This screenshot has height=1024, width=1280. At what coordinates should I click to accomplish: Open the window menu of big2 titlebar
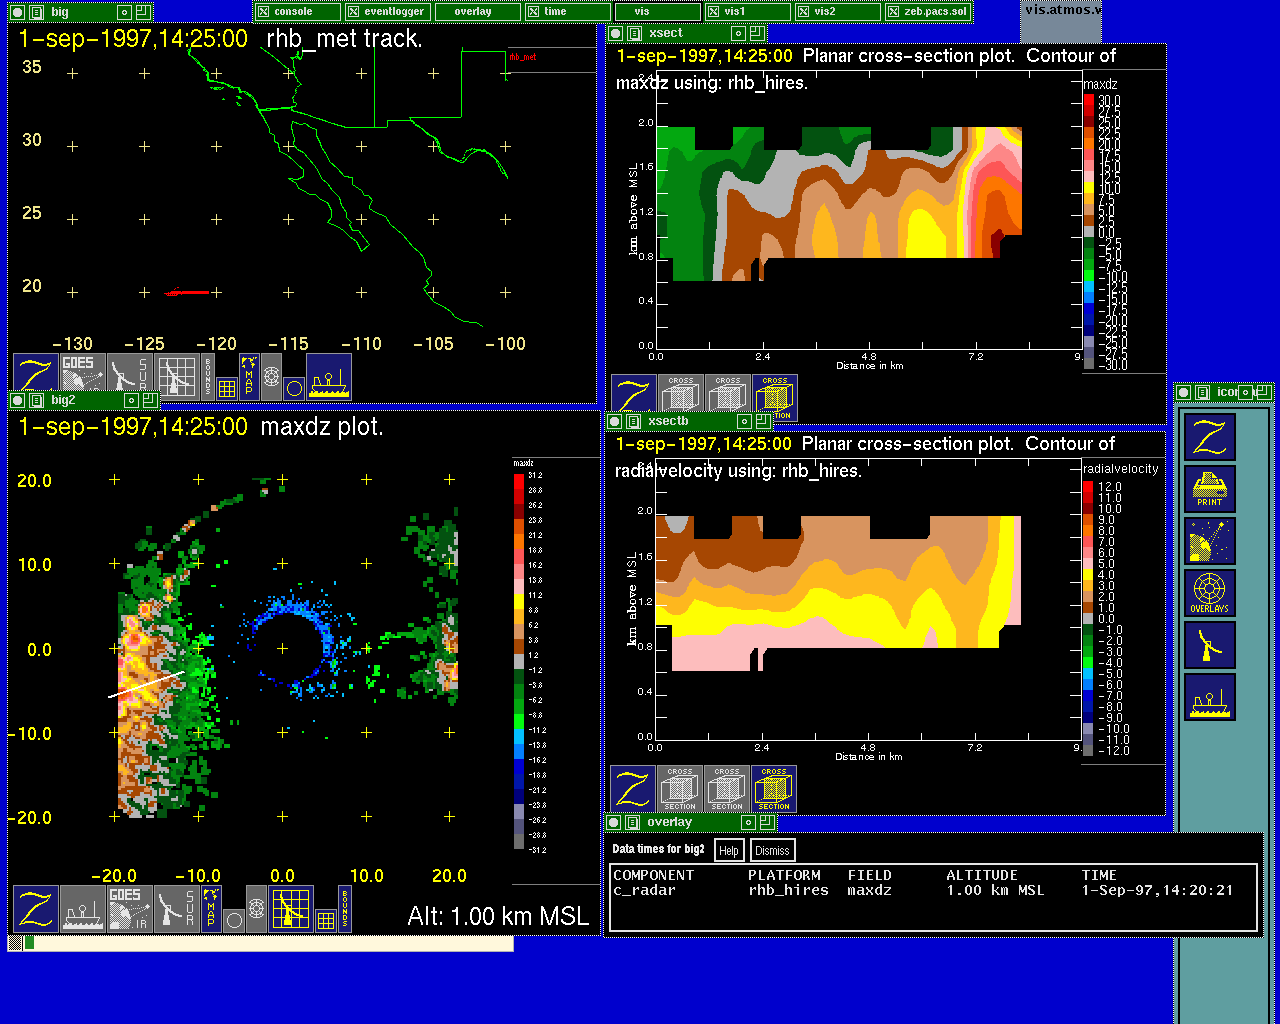[17, 400]
